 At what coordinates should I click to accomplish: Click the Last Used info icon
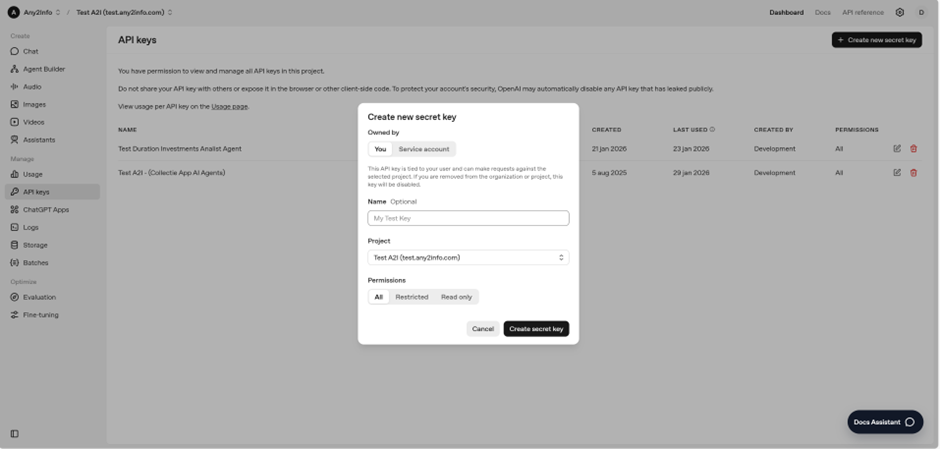(712, 130)
